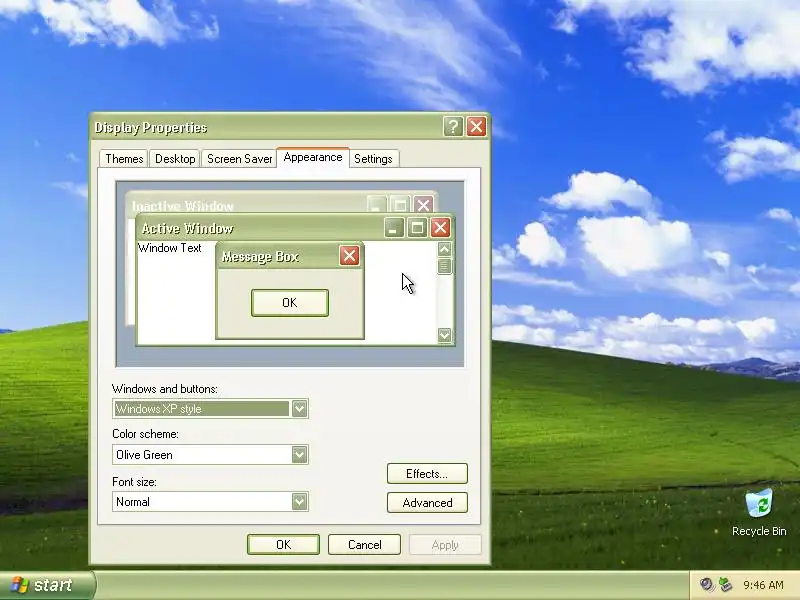Click the network tray icon beside clock
The width and height of the screenshot is (800, 600).
725,584
